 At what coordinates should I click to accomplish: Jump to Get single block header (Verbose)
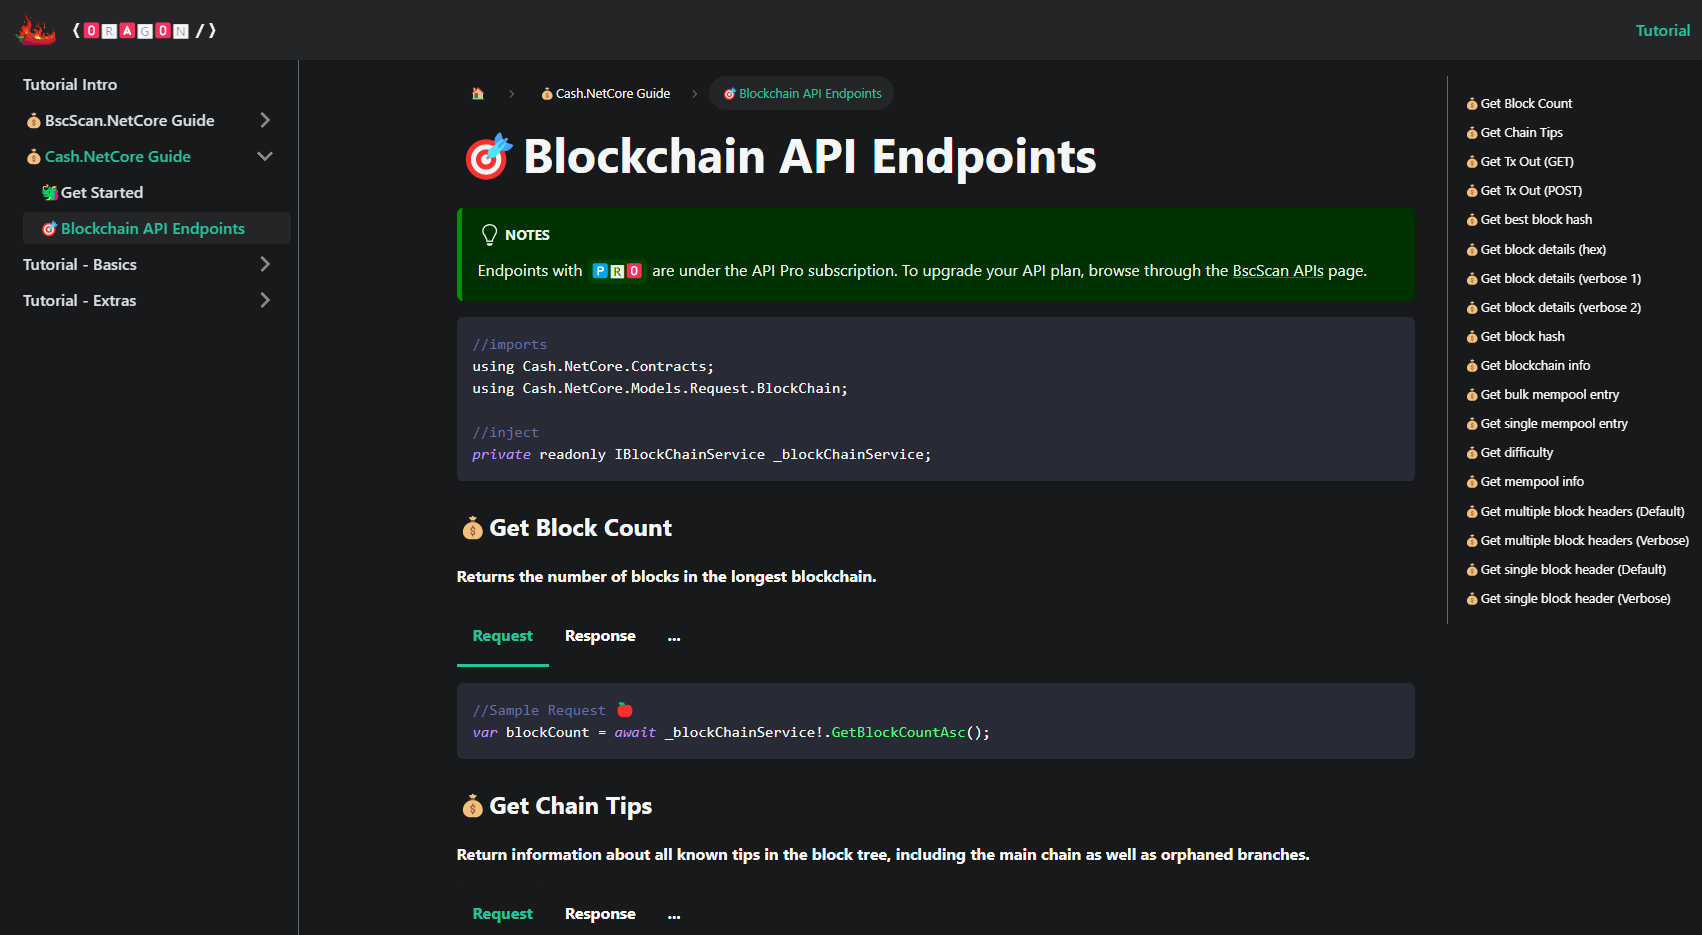point(1569,599)
